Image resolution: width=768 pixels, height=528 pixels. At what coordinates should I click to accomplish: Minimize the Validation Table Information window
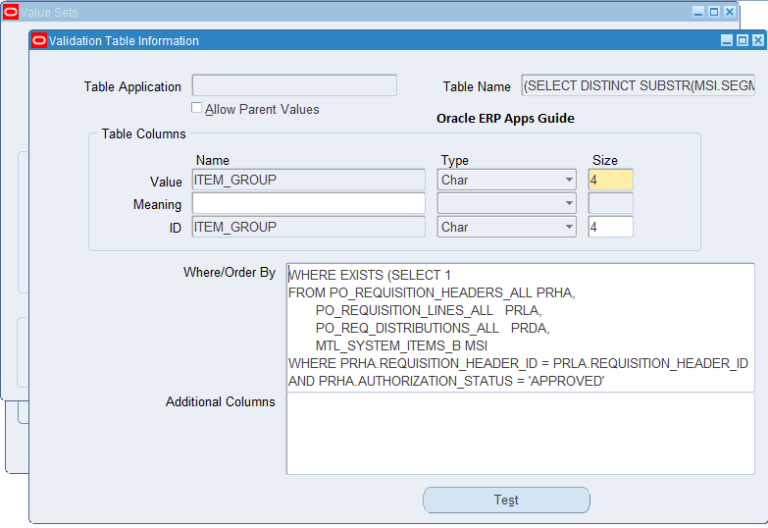pyautogui.click(x=727, y=41)
